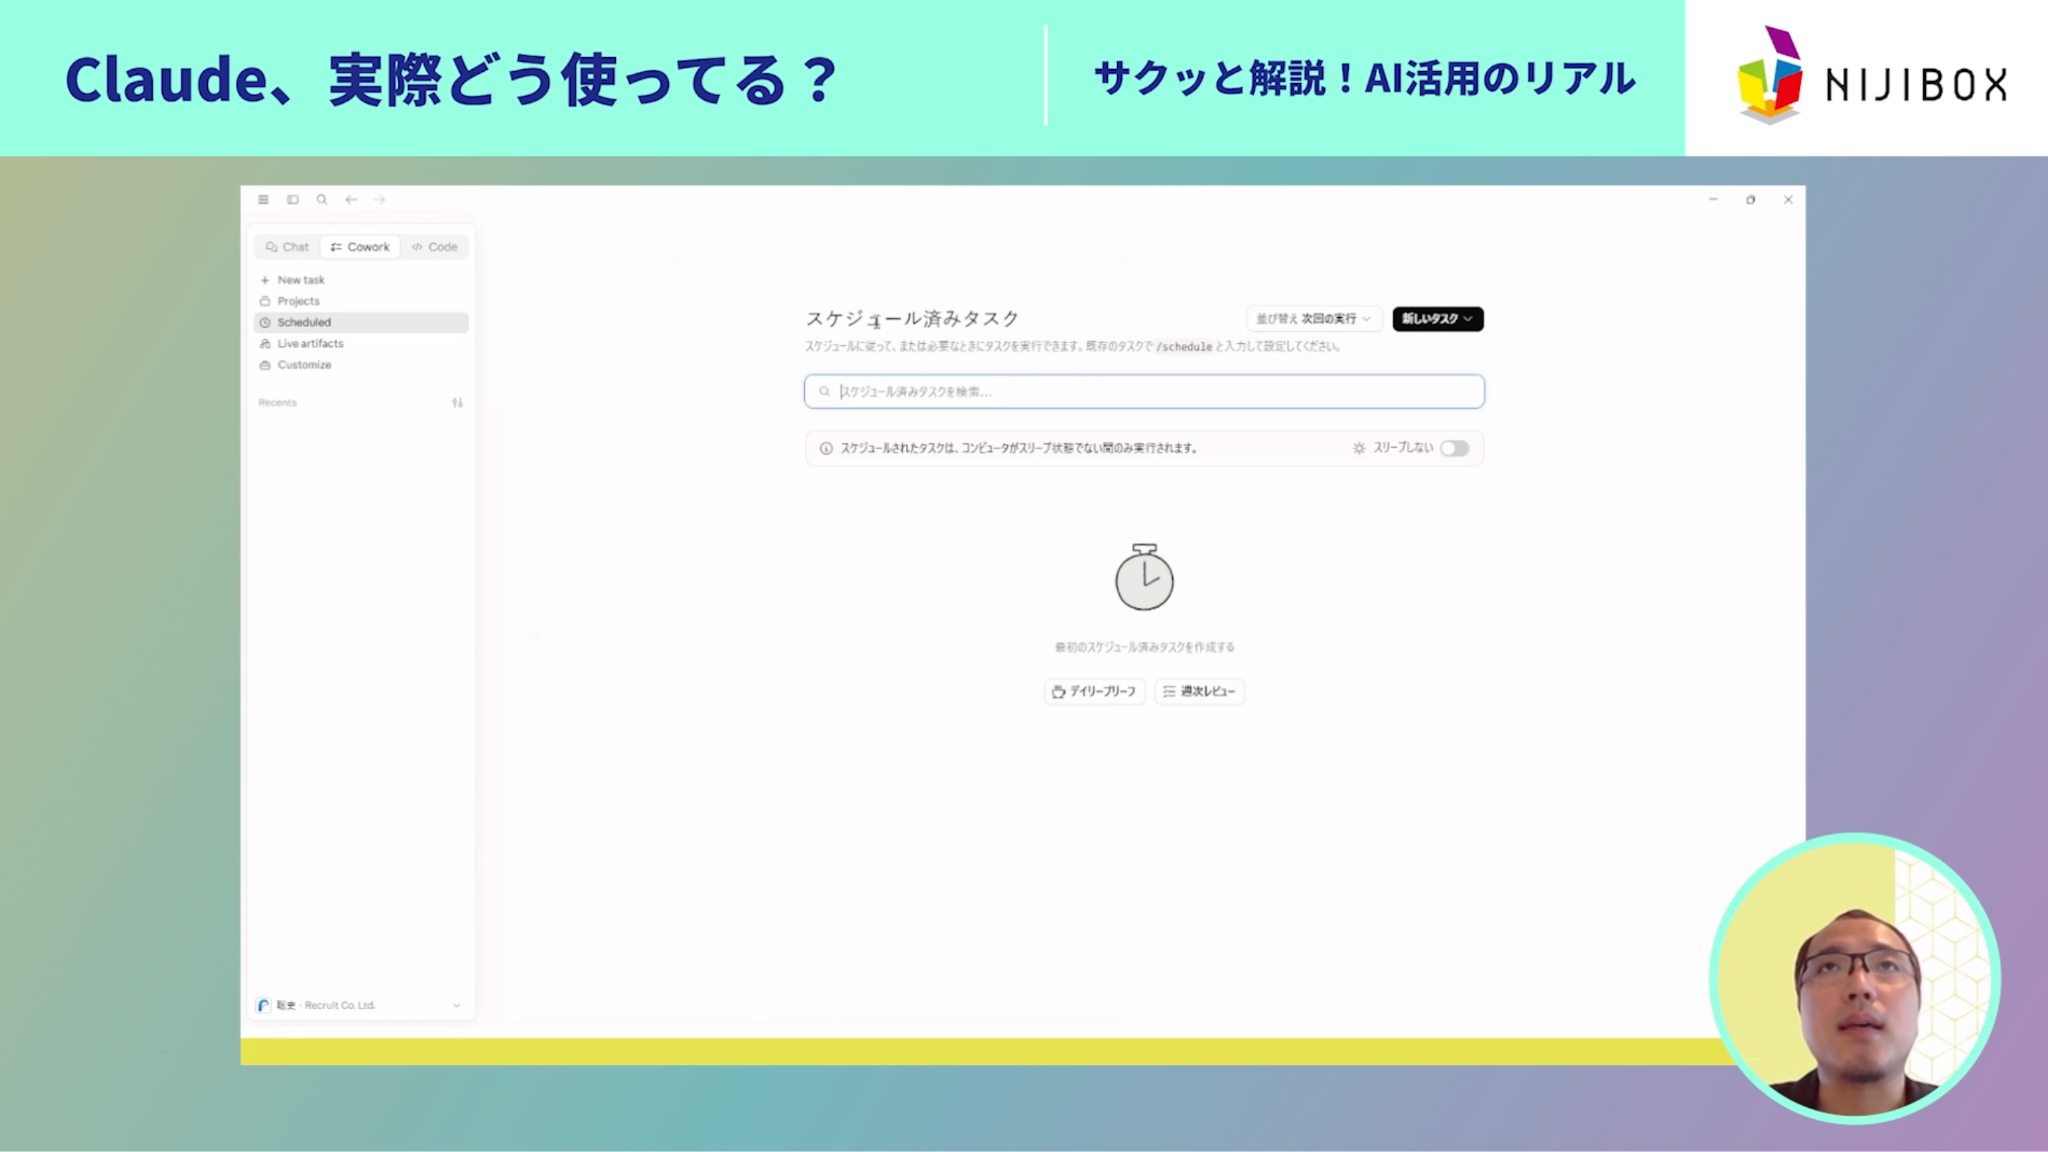The height and width of the screenshot is (1152, 2048).
Task: Click the Recents label in sidebar
Action: tap(277, 403)
